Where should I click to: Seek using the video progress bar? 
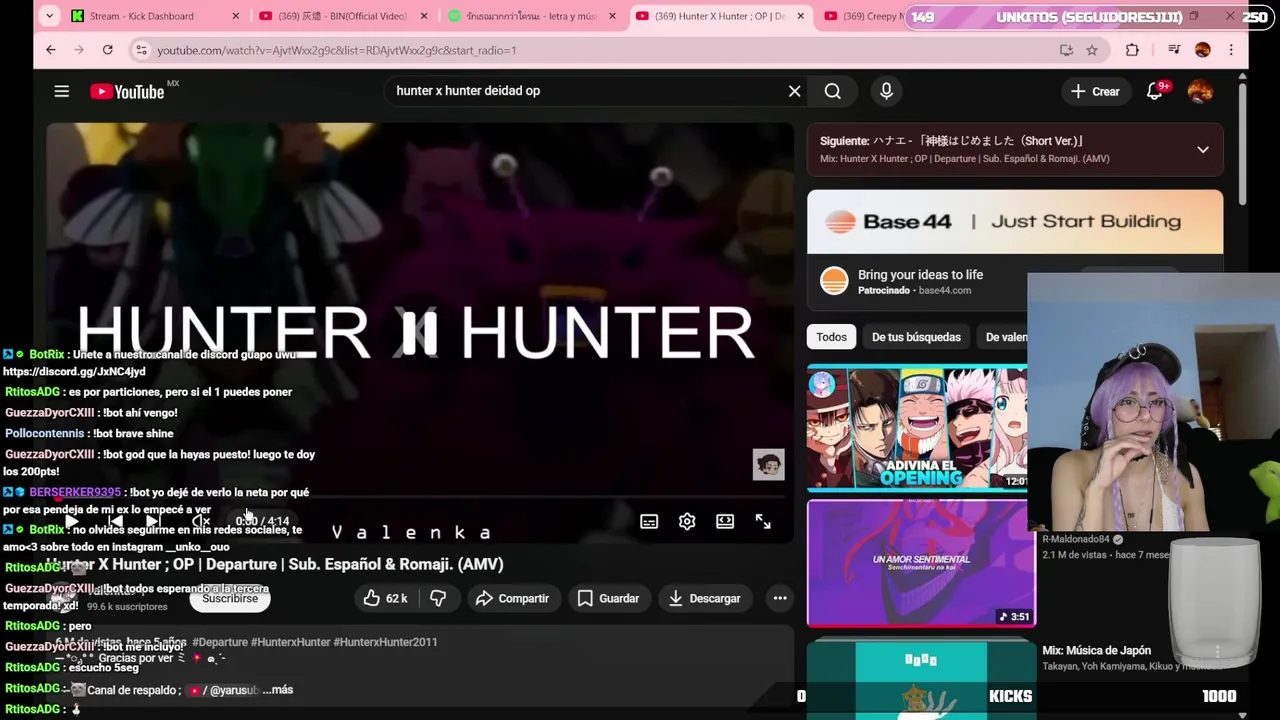420,497
